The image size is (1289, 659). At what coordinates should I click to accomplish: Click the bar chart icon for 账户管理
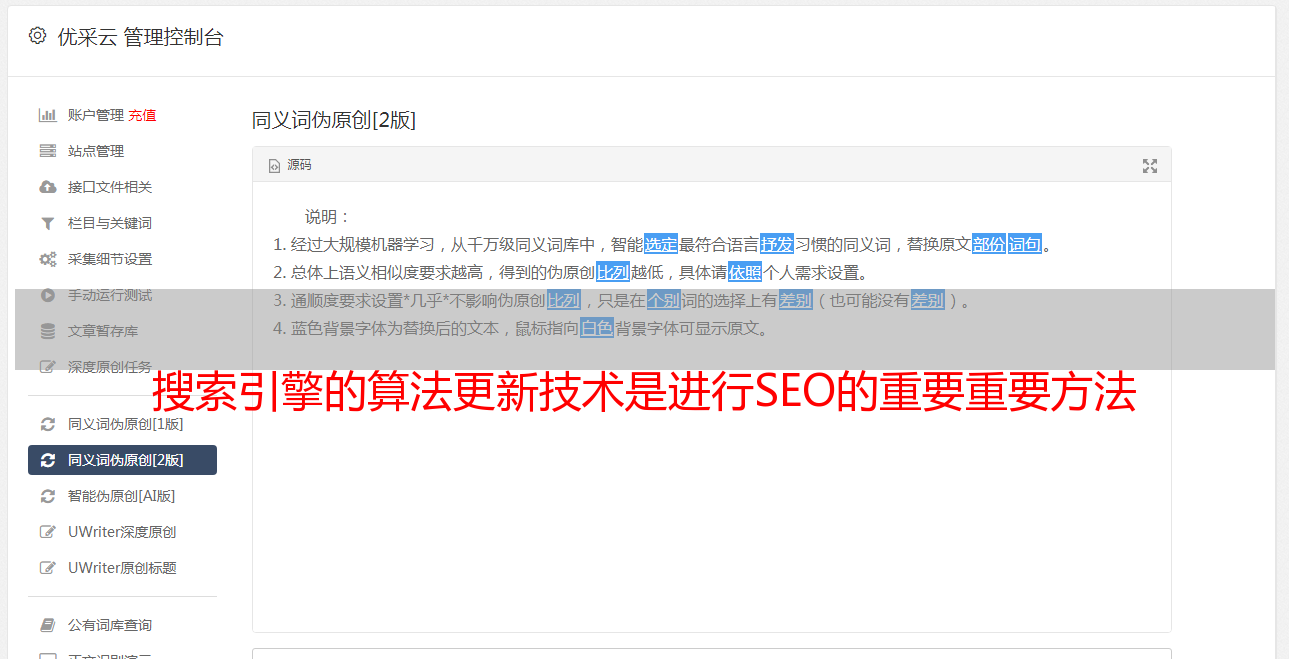tap(48, 115)
